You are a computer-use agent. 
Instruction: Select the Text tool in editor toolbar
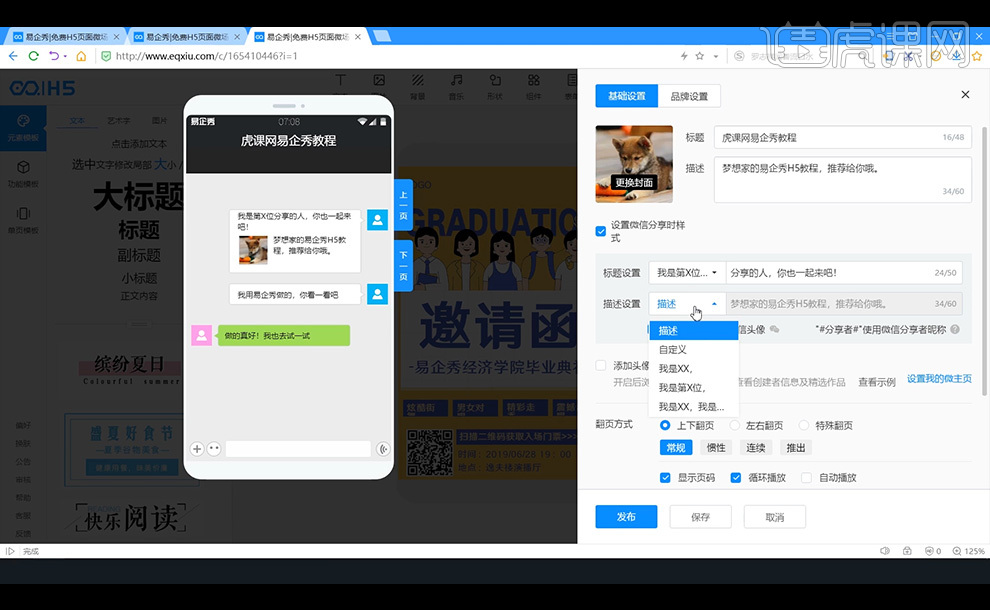340,80
